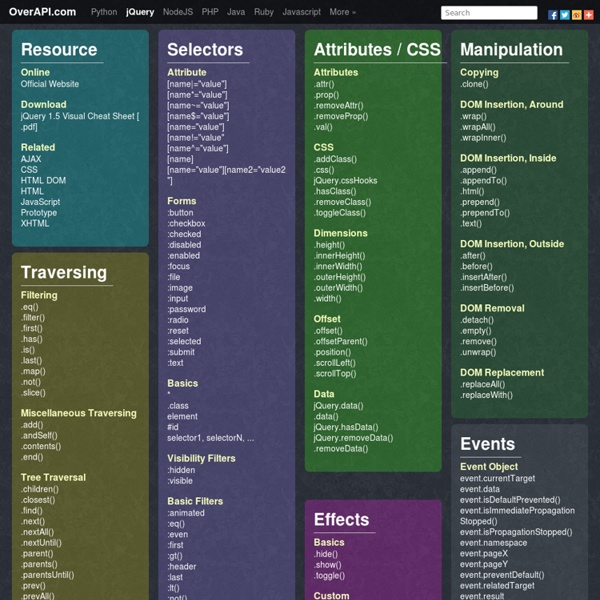Download jQuery 1.5 Visual Cheat Sheet pdf
Viewport: 600px width, 600px height.
tap(80, 121)
